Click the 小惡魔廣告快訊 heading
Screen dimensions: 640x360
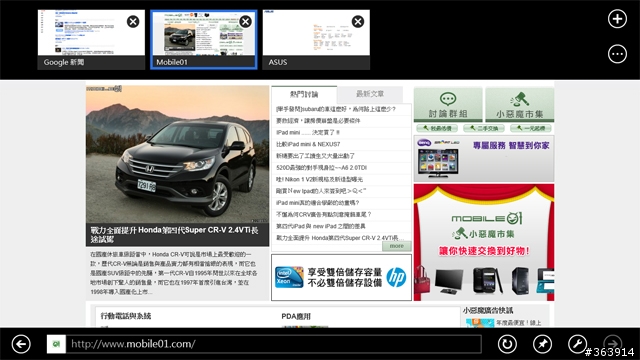point(488,311)
